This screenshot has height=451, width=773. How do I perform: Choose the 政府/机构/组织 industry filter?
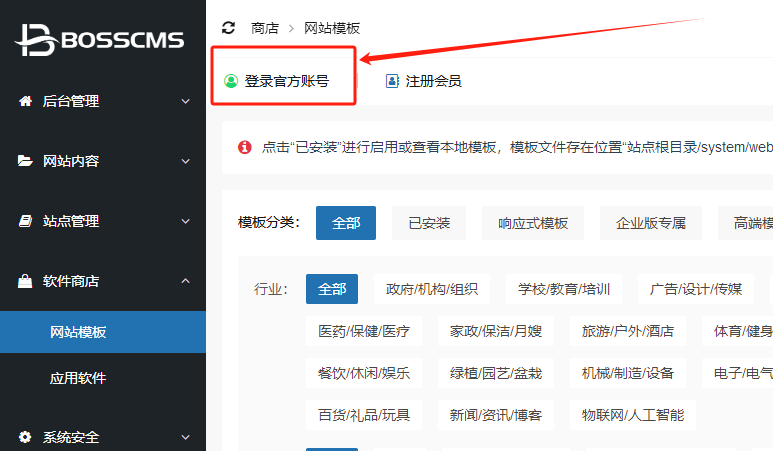(x=432, y=289)
